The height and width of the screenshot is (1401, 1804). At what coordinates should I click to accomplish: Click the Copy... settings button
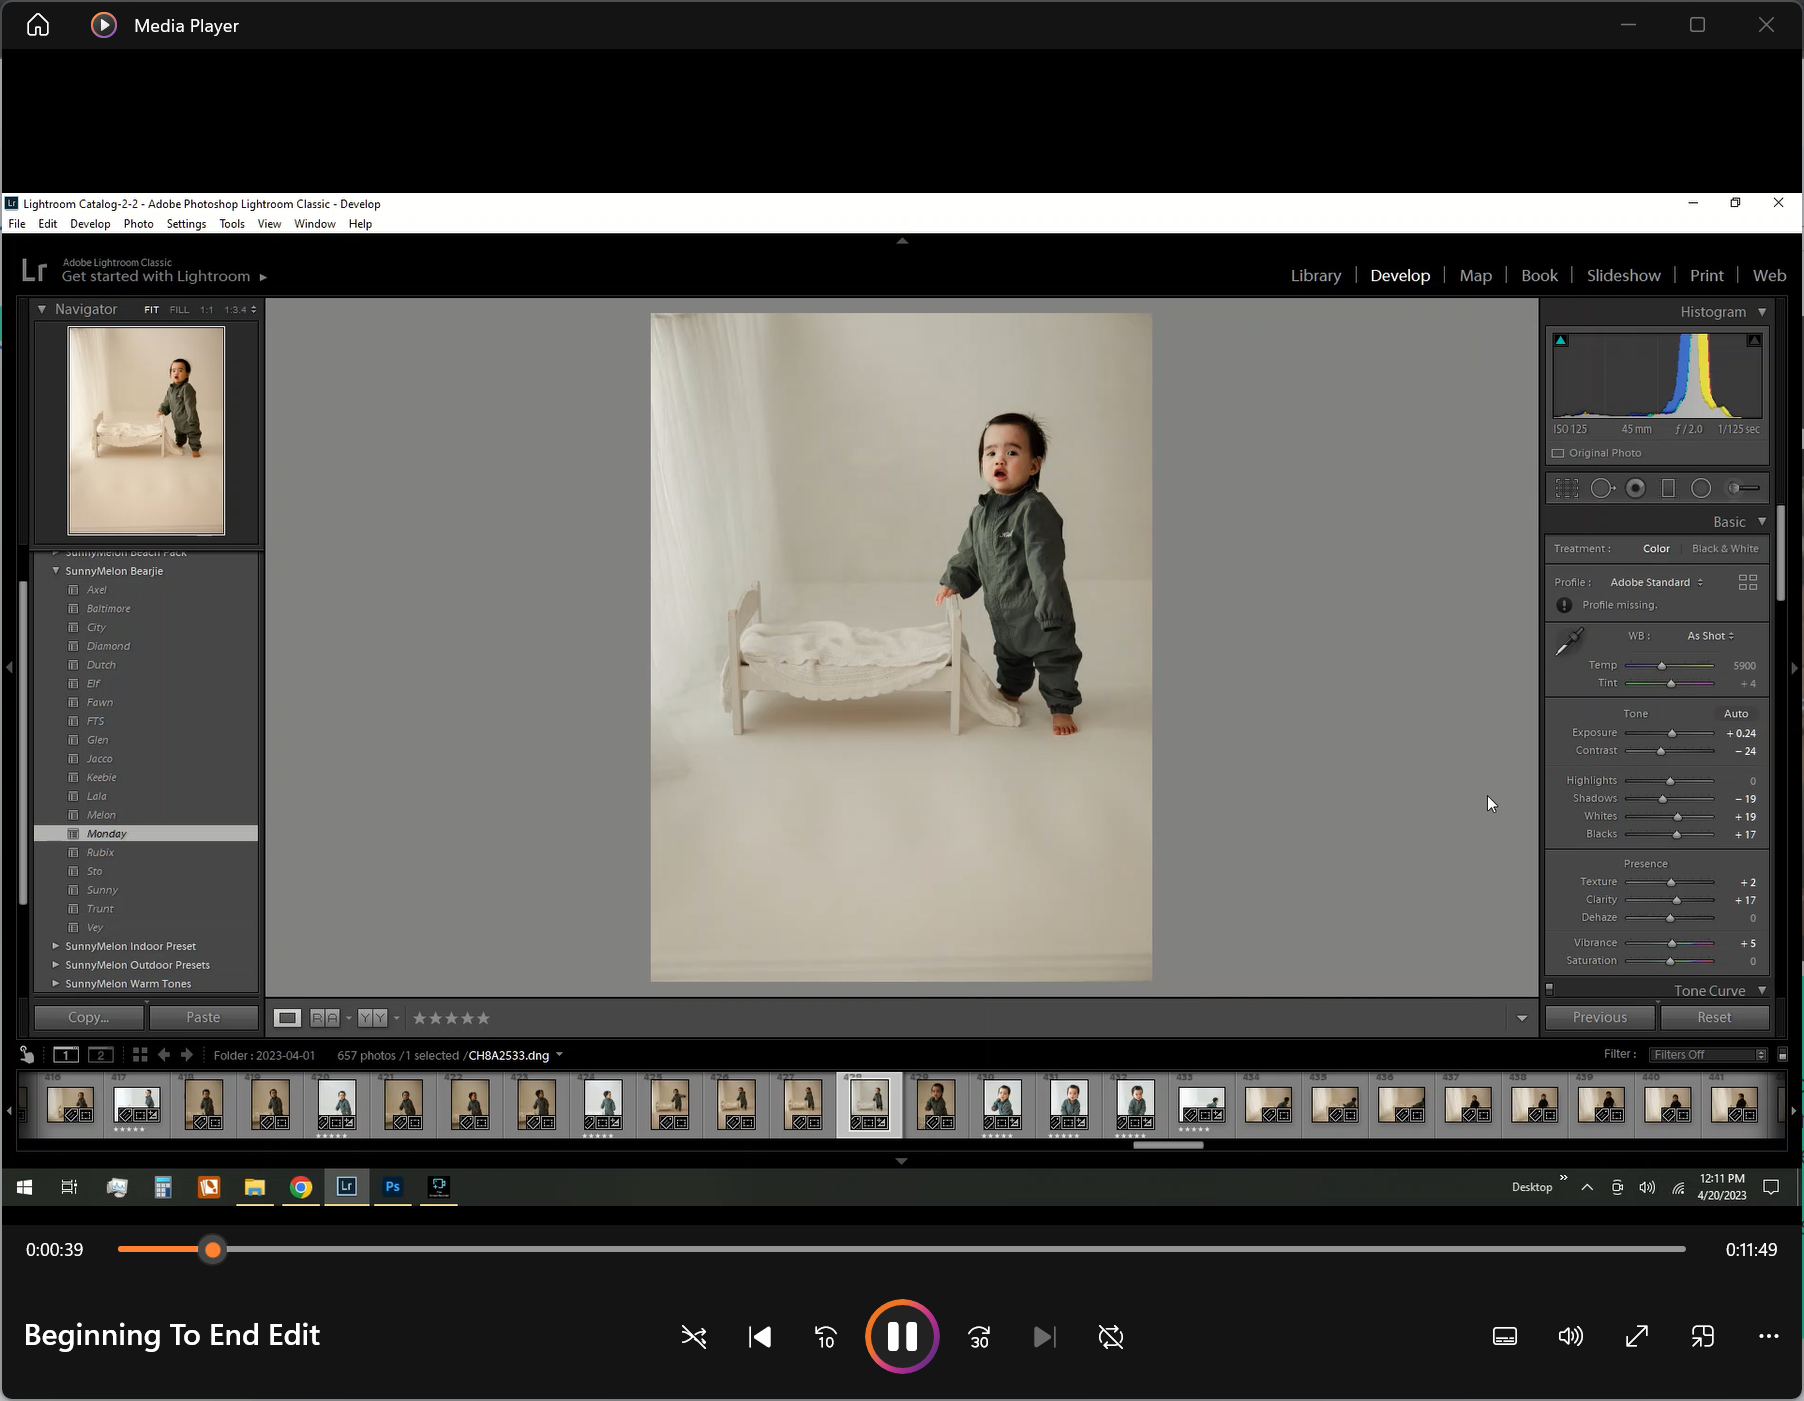89,1017
